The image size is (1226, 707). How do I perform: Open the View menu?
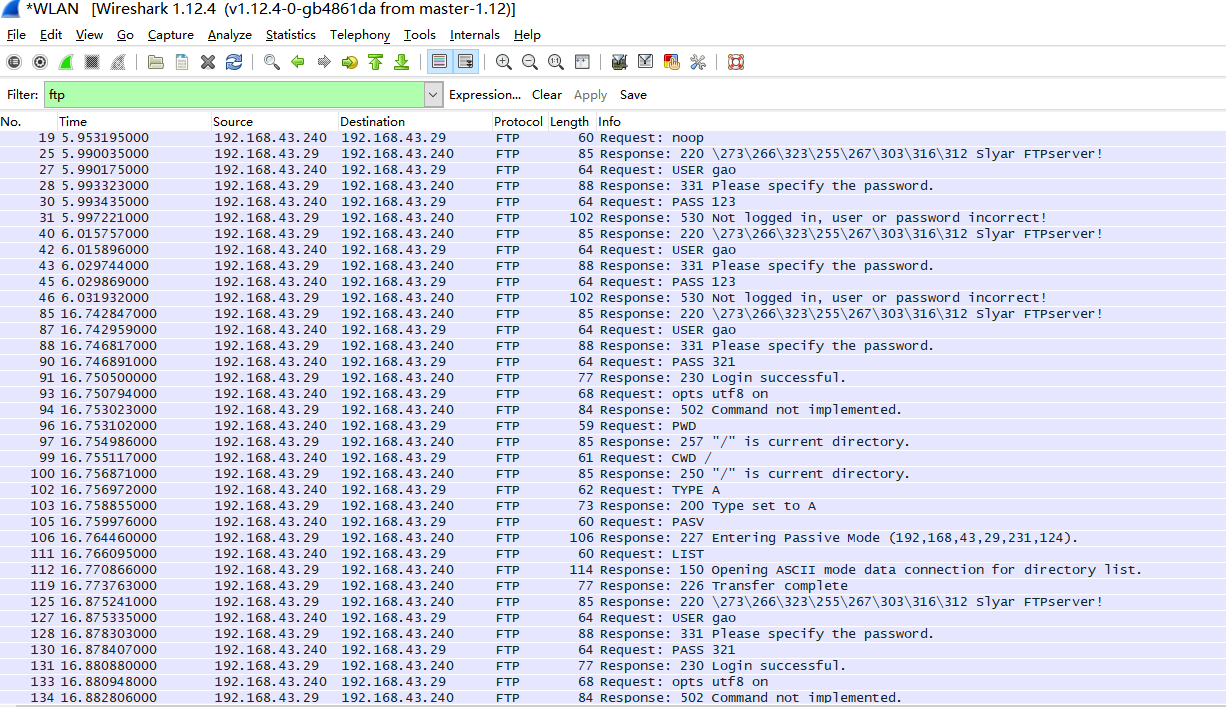click(89, 35)
